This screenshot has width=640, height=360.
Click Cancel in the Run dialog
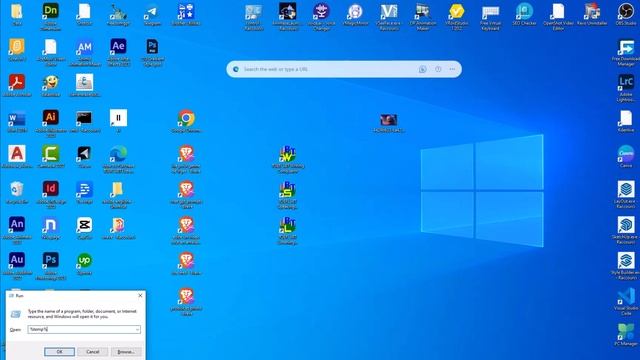point(93,352)
